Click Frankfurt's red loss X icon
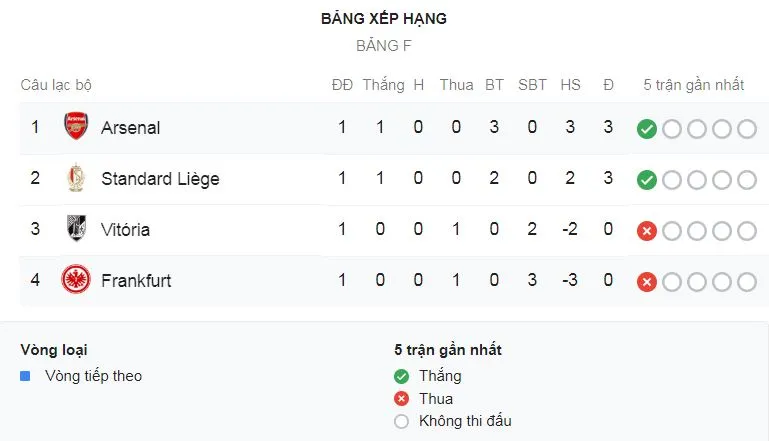Viewport: 769px width, 441px height. click(x=647, y=281)
